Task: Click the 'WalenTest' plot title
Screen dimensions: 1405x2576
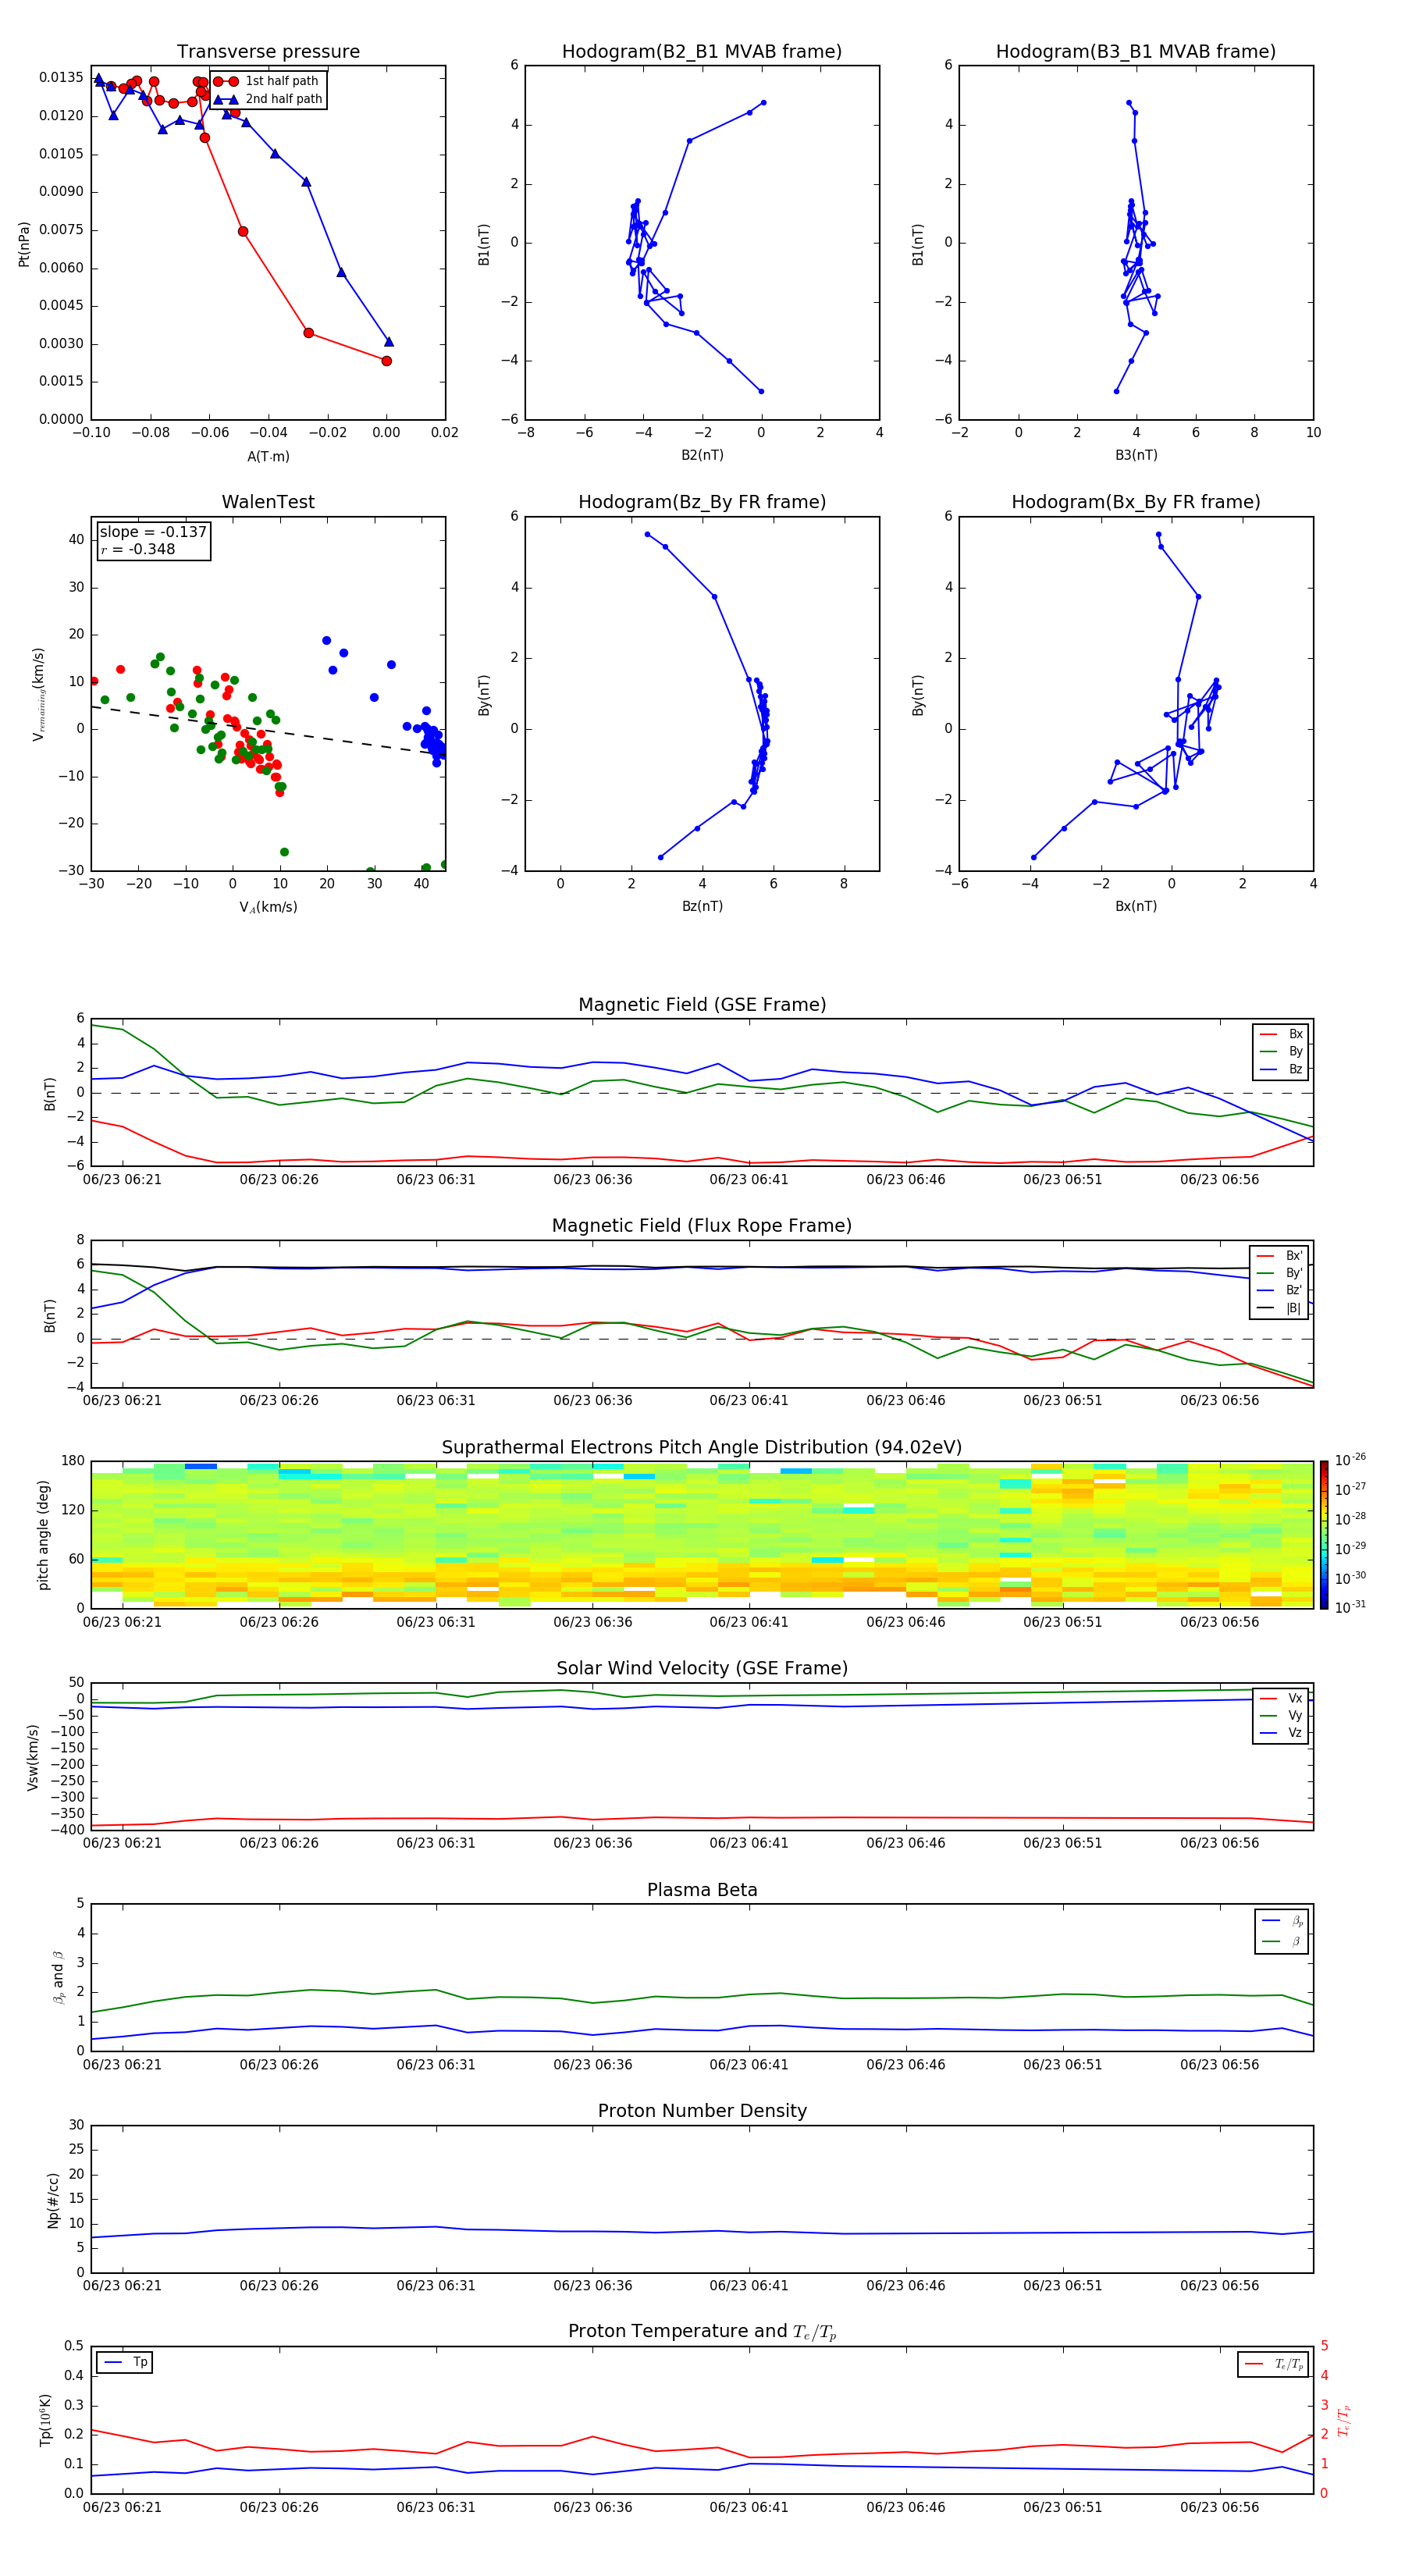Action: (x=268, y=502)
